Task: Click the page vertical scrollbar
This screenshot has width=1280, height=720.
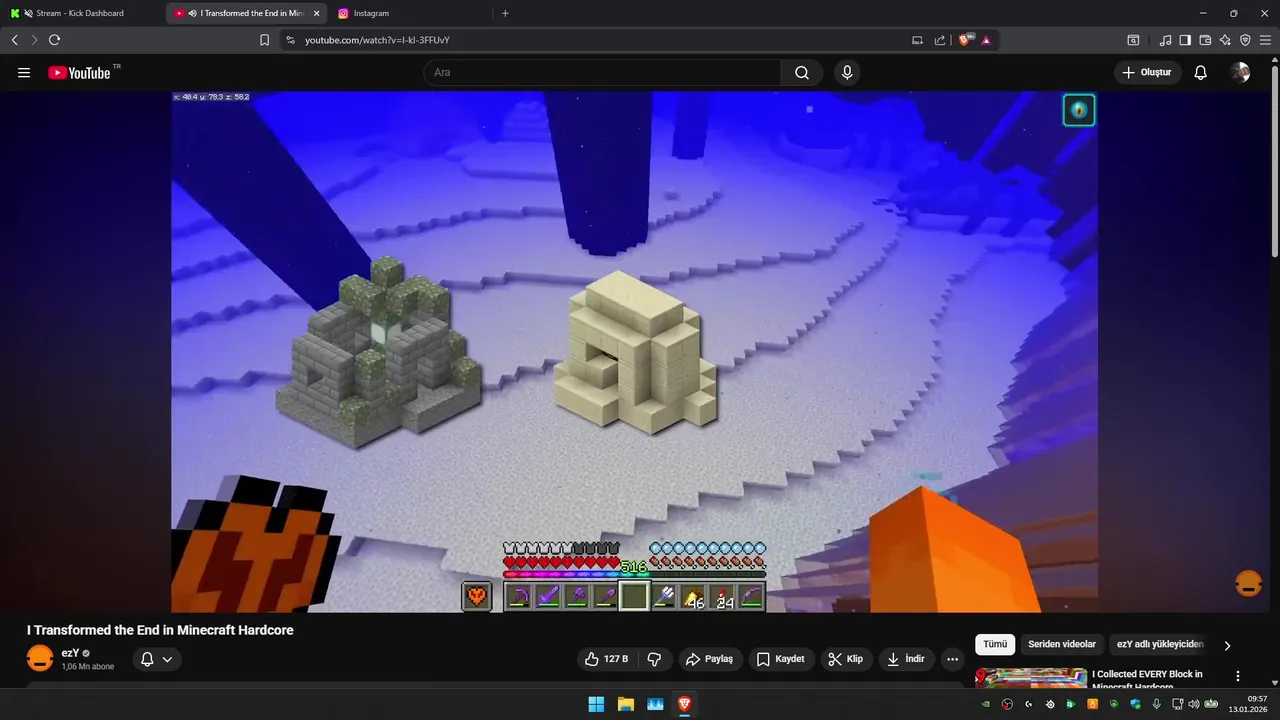Action: (x=1274, y=160)
